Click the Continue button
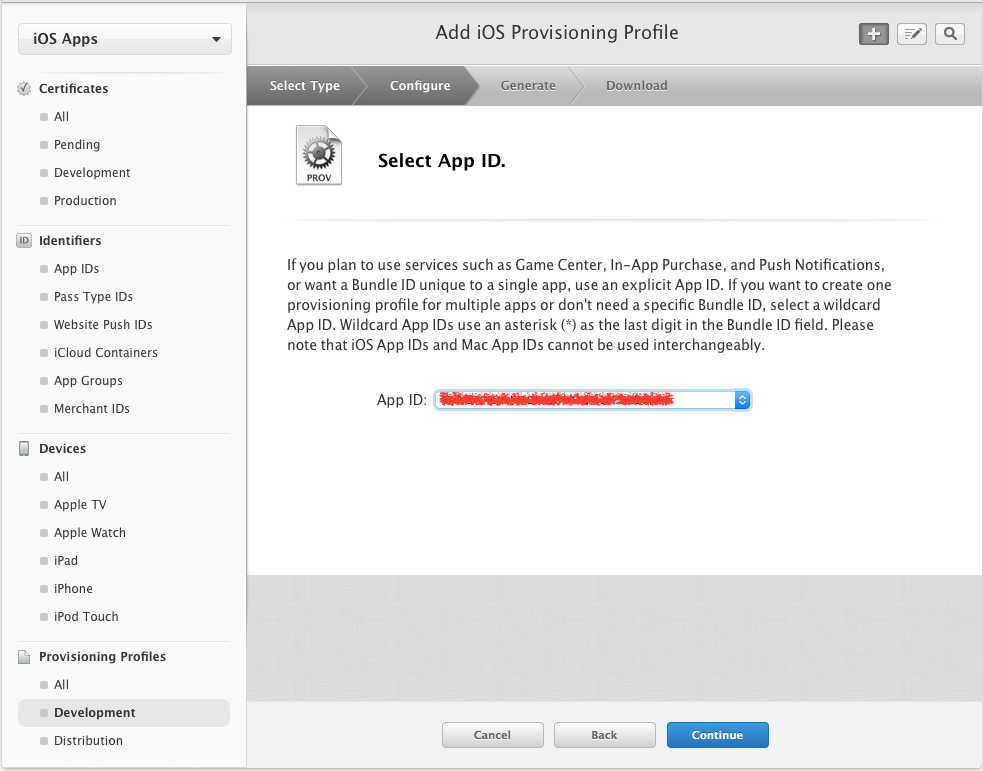The image size is (983, 771). (x=717, y=735)
